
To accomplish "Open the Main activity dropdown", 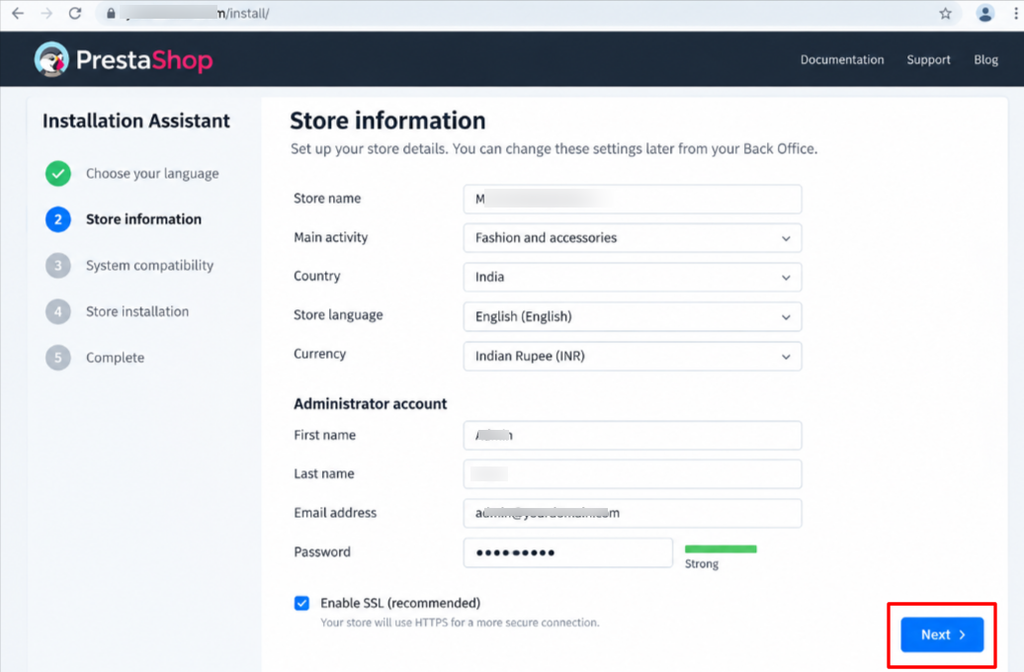I will coord(632,238).
